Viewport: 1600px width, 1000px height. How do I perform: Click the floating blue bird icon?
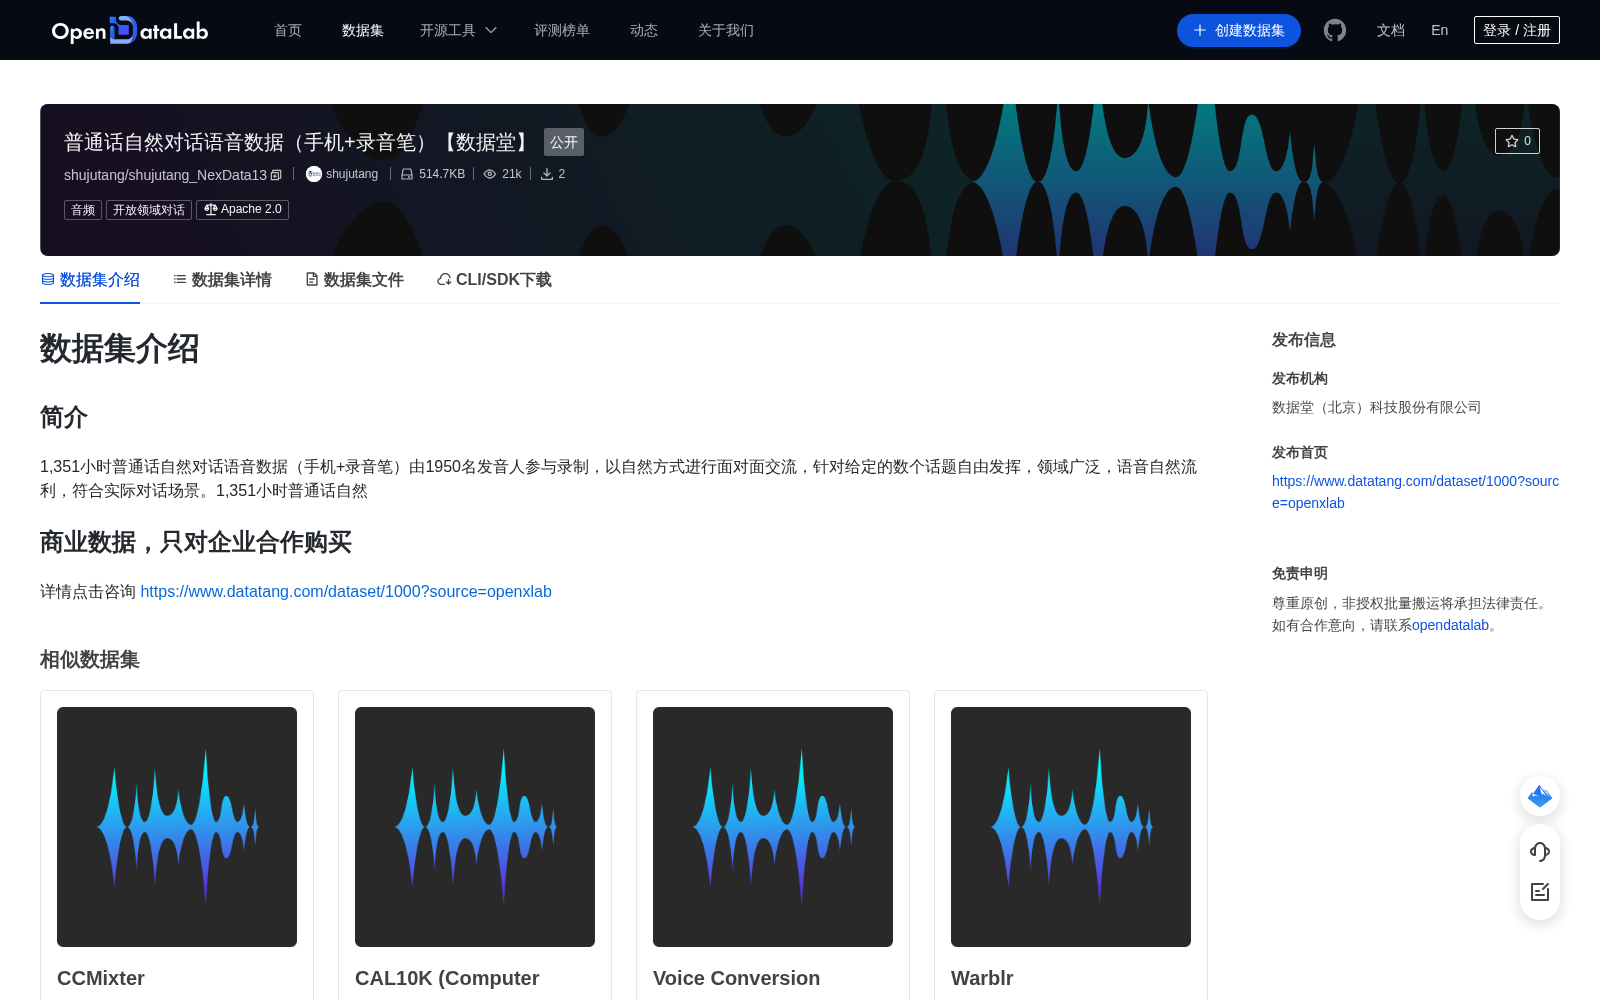coord(1540,796)
